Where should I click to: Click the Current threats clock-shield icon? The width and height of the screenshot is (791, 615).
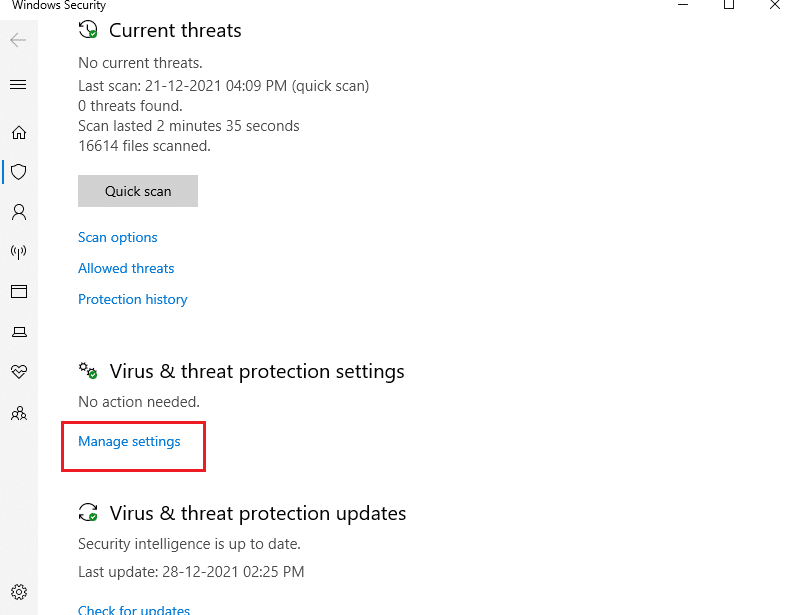click(88, 31)
